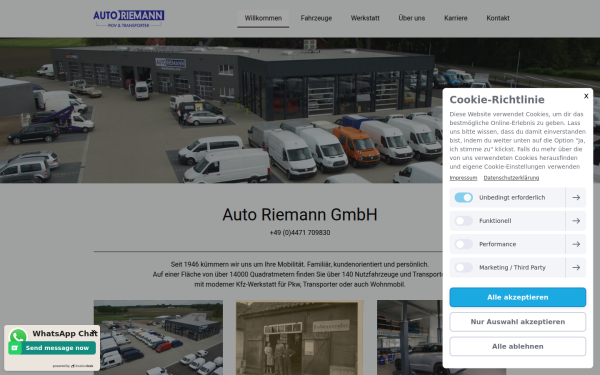Image resolution: width=600 pixels, height=375 pixels.
Task: Open the Datenschutzerklärung link
Action: tap(511, 178)
